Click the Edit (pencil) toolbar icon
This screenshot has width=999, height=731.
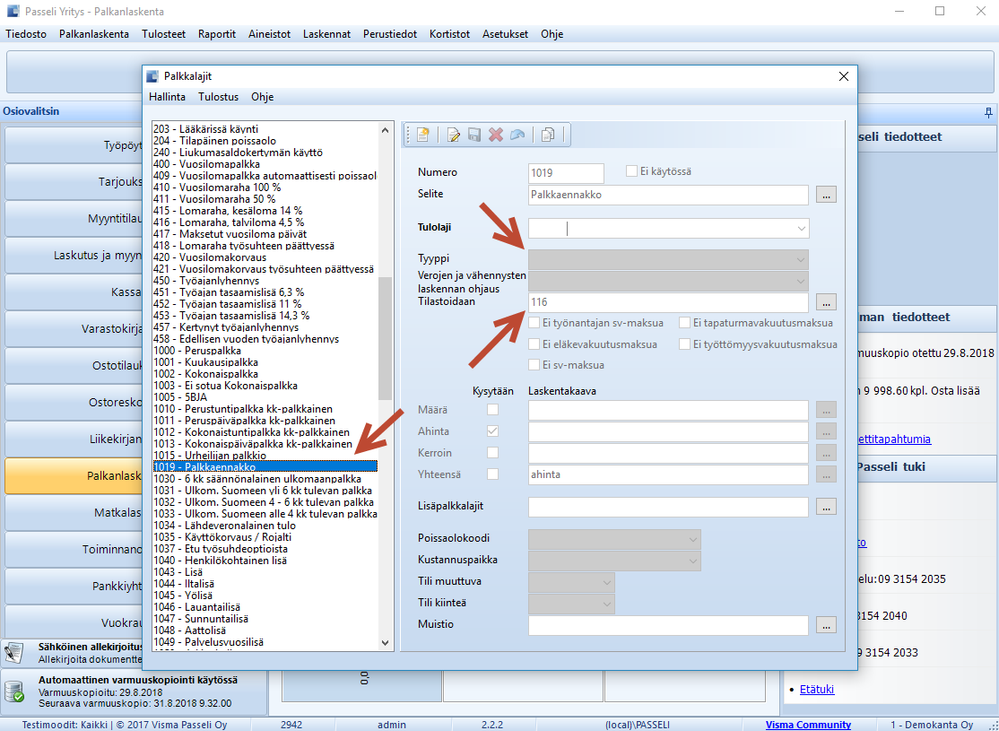point(453,134)
